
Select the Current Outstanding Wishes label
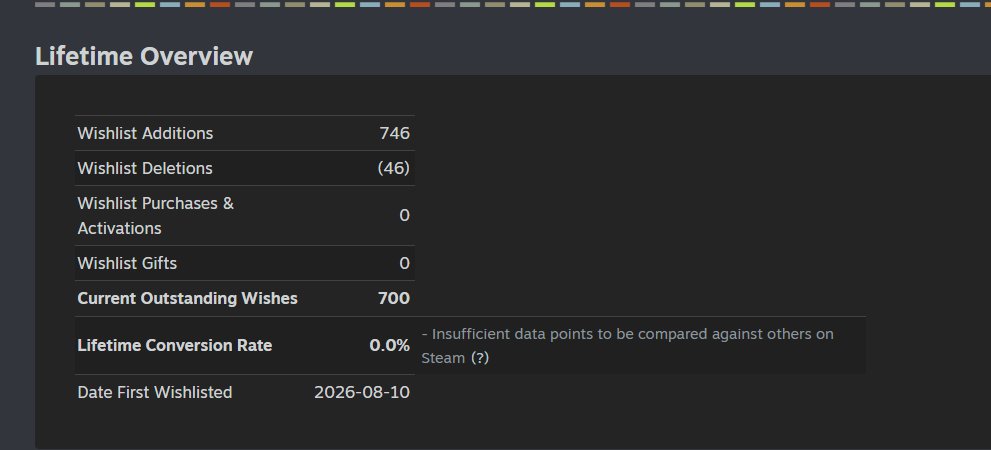(187, 298)
